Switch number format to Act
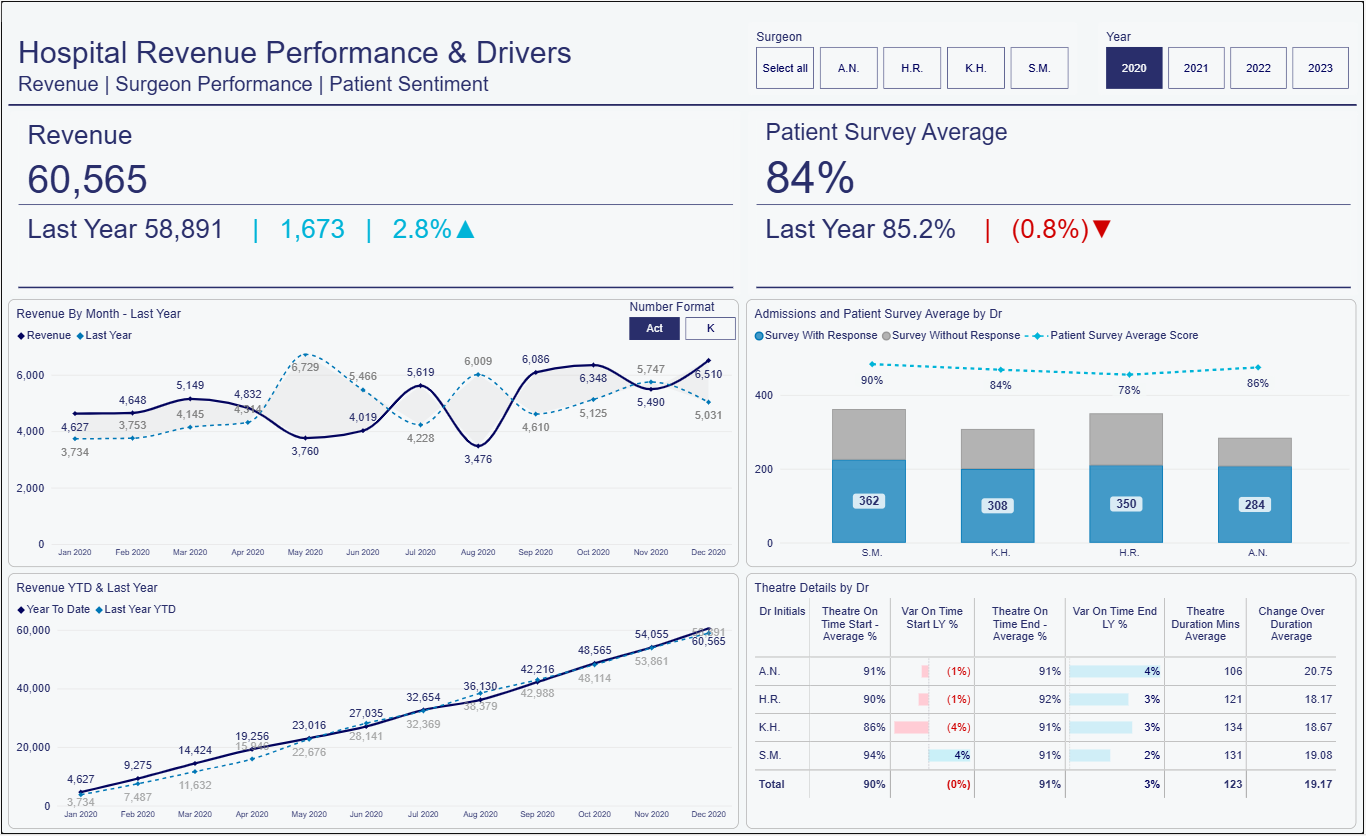Screen dimensions: 1366x836 [654, 328]
